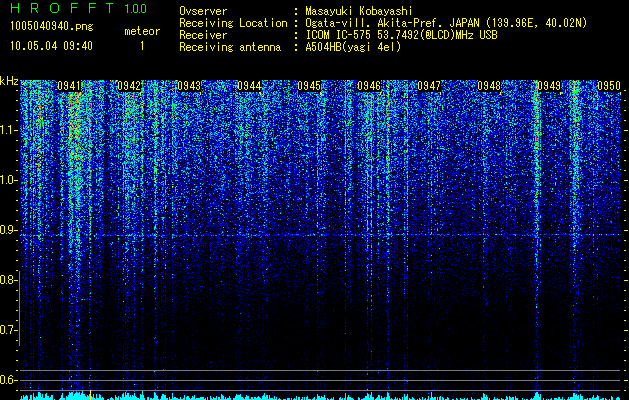629x400 pixels.
Task: Click the ICOM IC-575 53.7492 receiver text
Action: click(401, 35)
